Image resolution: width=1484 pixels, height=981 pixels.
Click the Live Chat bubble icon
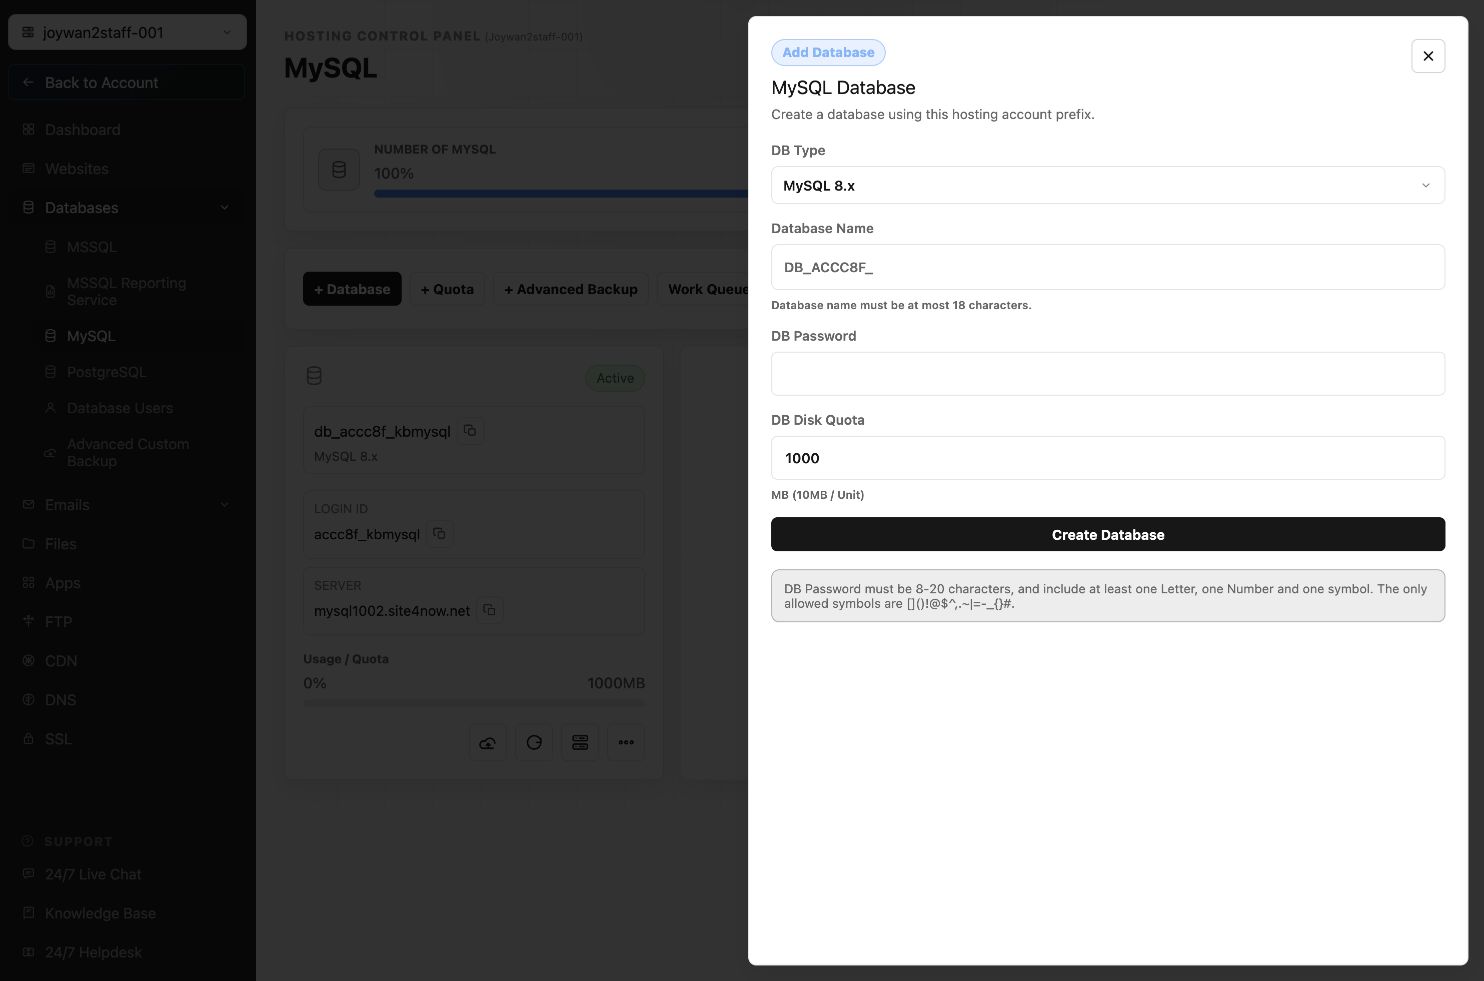click(28, 874)
